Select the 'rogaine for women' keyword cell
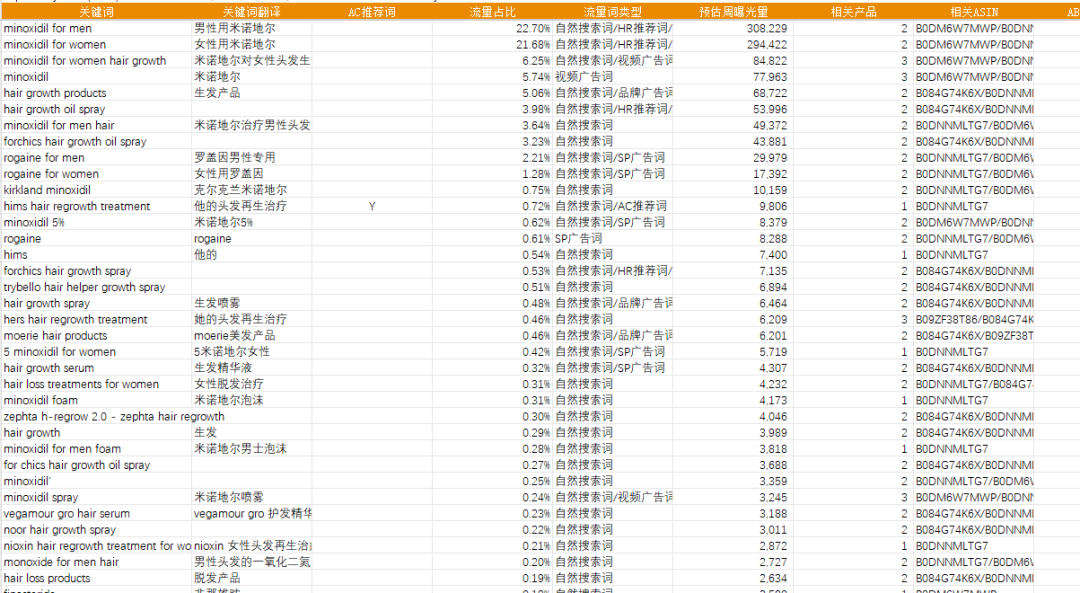 click(96, 174)
